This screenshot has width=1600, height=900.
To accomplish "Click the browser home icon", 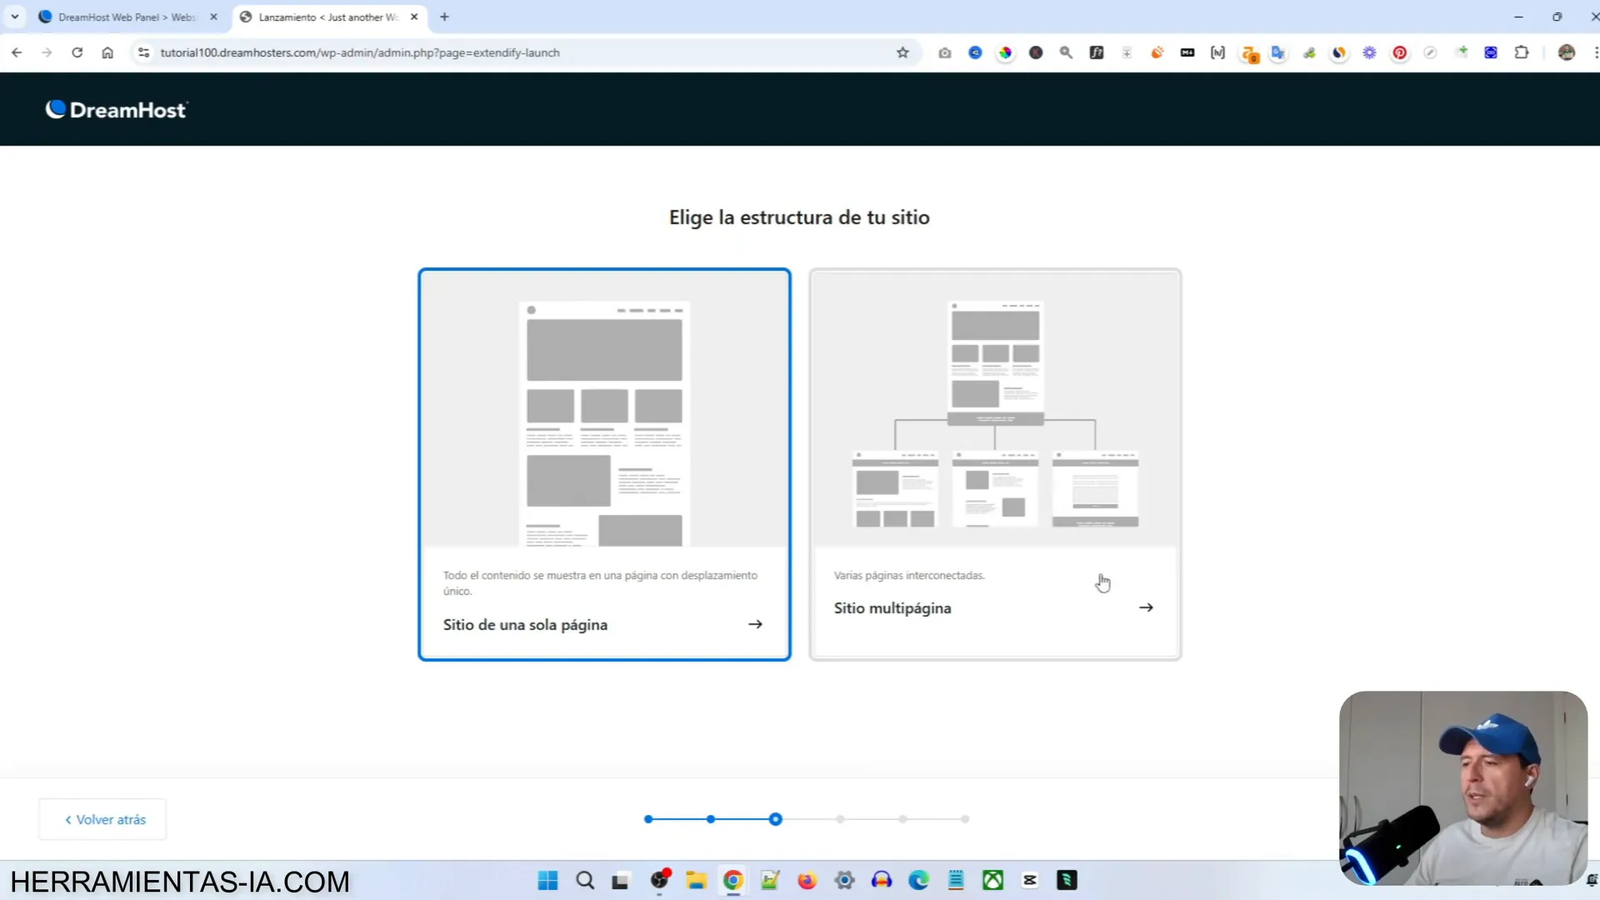I will pos(108,52).
